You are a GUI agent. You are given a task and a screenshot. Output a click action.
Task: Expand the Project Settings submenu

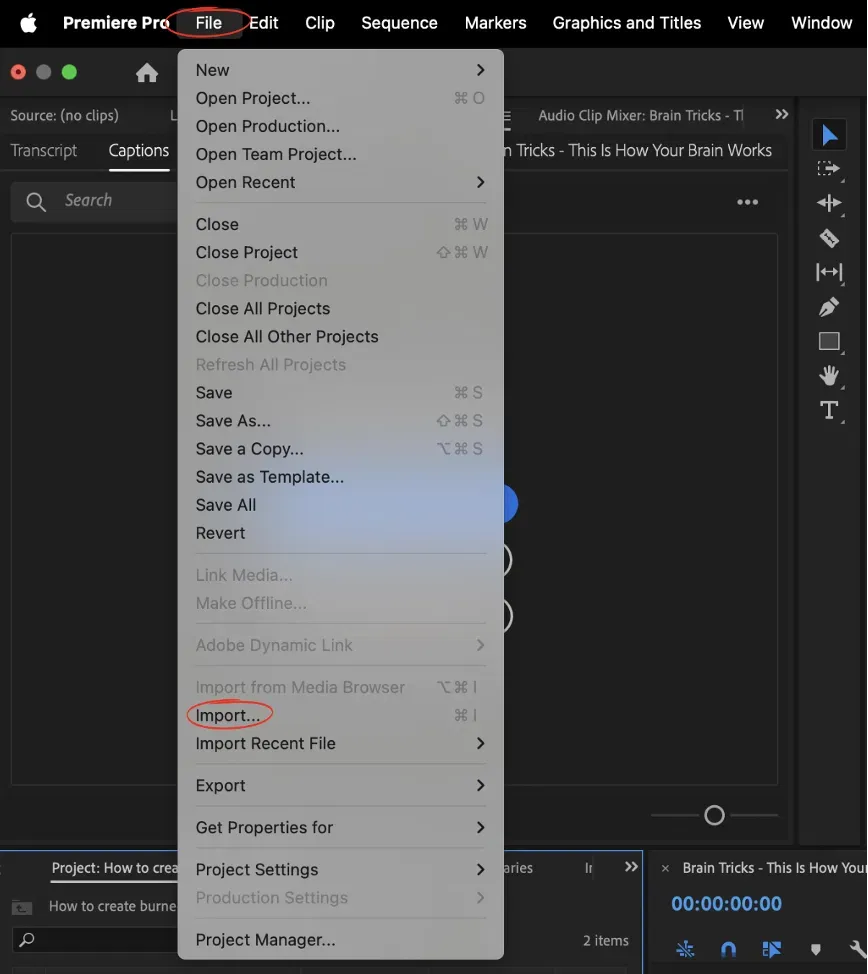click(340, 870)
